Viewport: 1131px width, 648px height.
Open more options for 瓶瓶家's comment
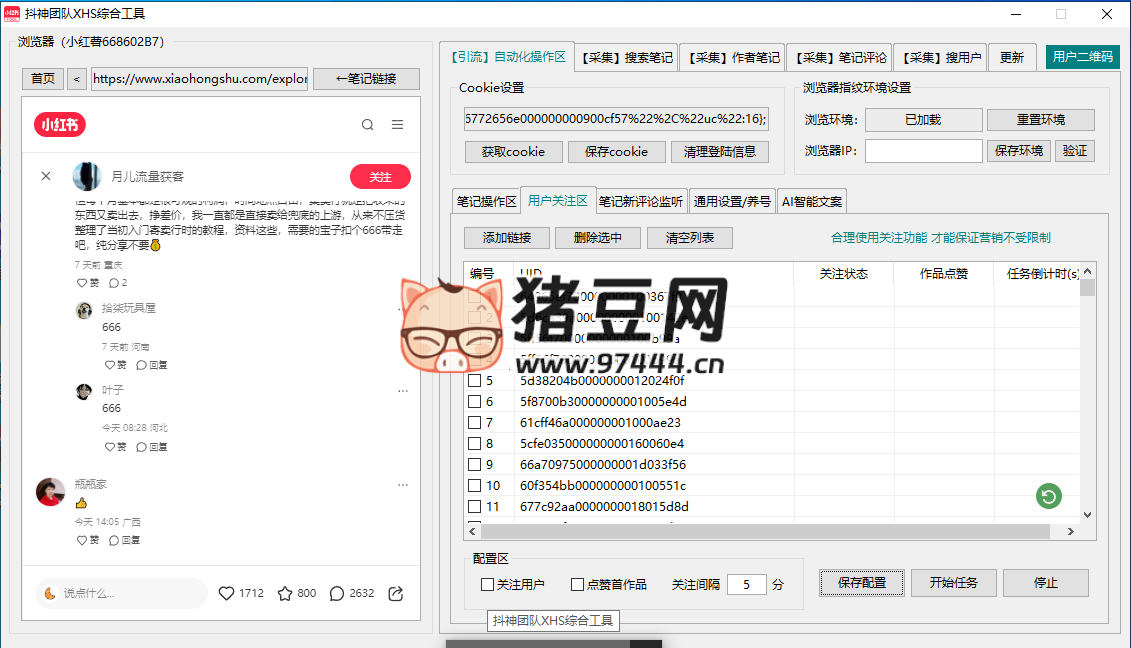click(x=403, y=485)
